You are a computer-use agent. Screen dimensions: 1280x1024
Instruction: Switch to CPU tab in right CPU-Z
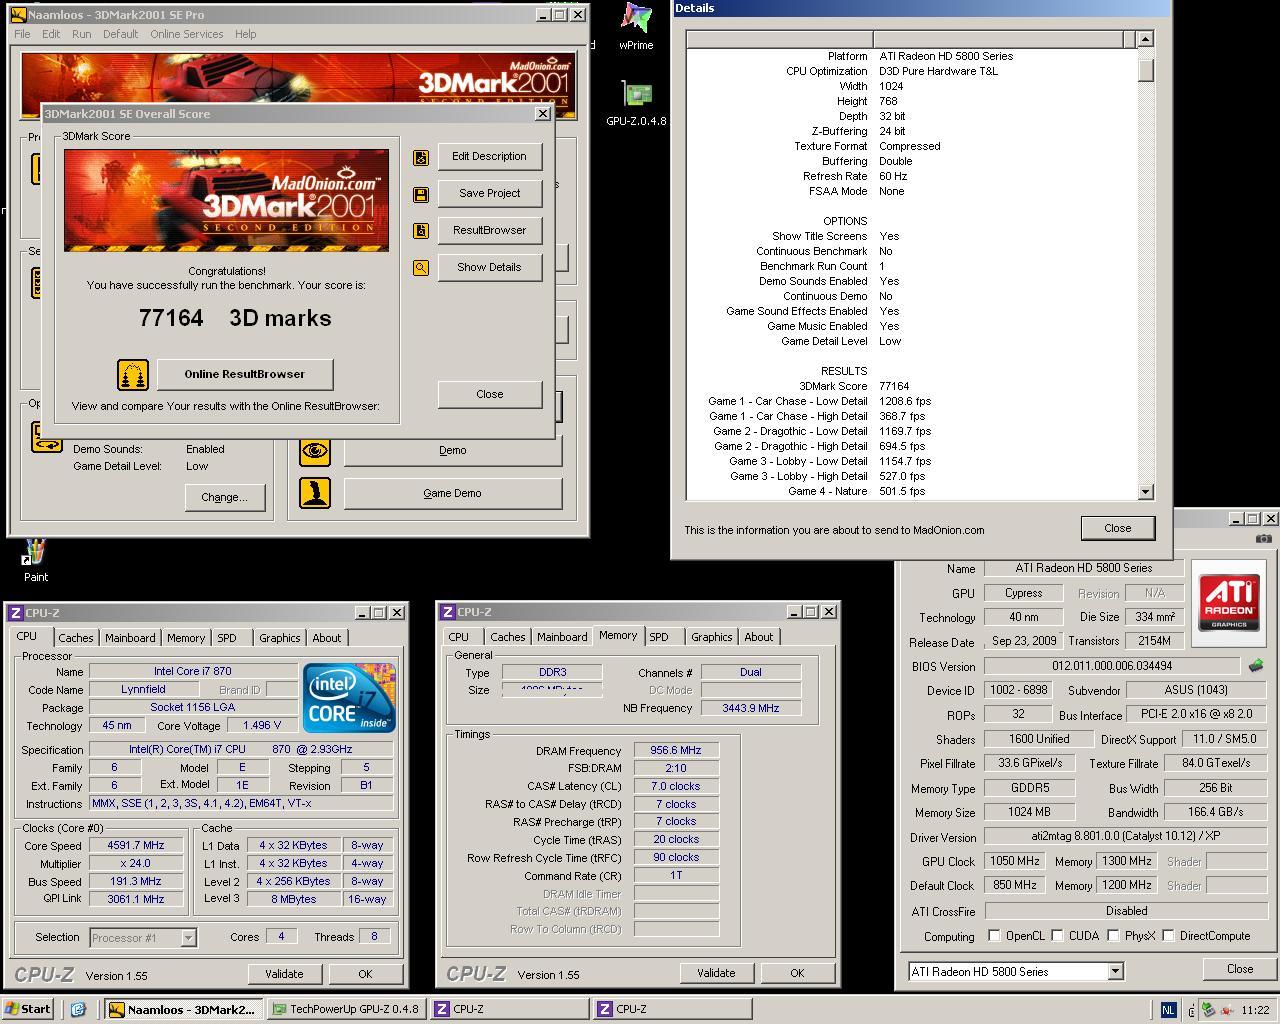(459, 637)
